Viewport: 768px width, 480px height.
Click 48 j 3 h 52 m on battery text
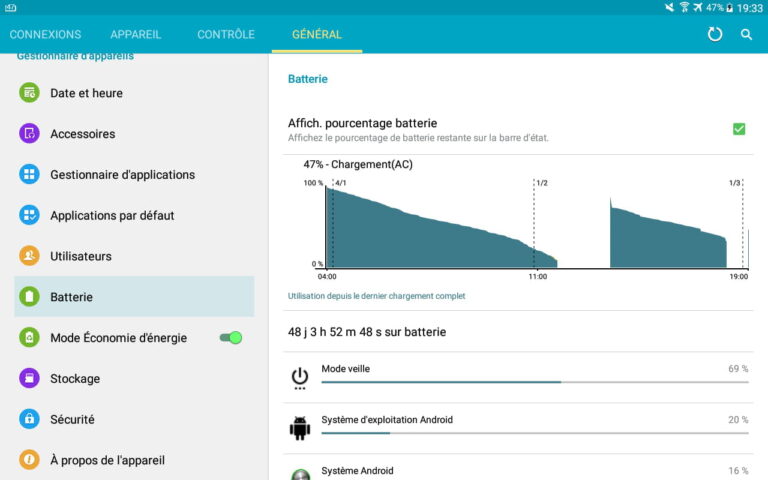point(367,332)
